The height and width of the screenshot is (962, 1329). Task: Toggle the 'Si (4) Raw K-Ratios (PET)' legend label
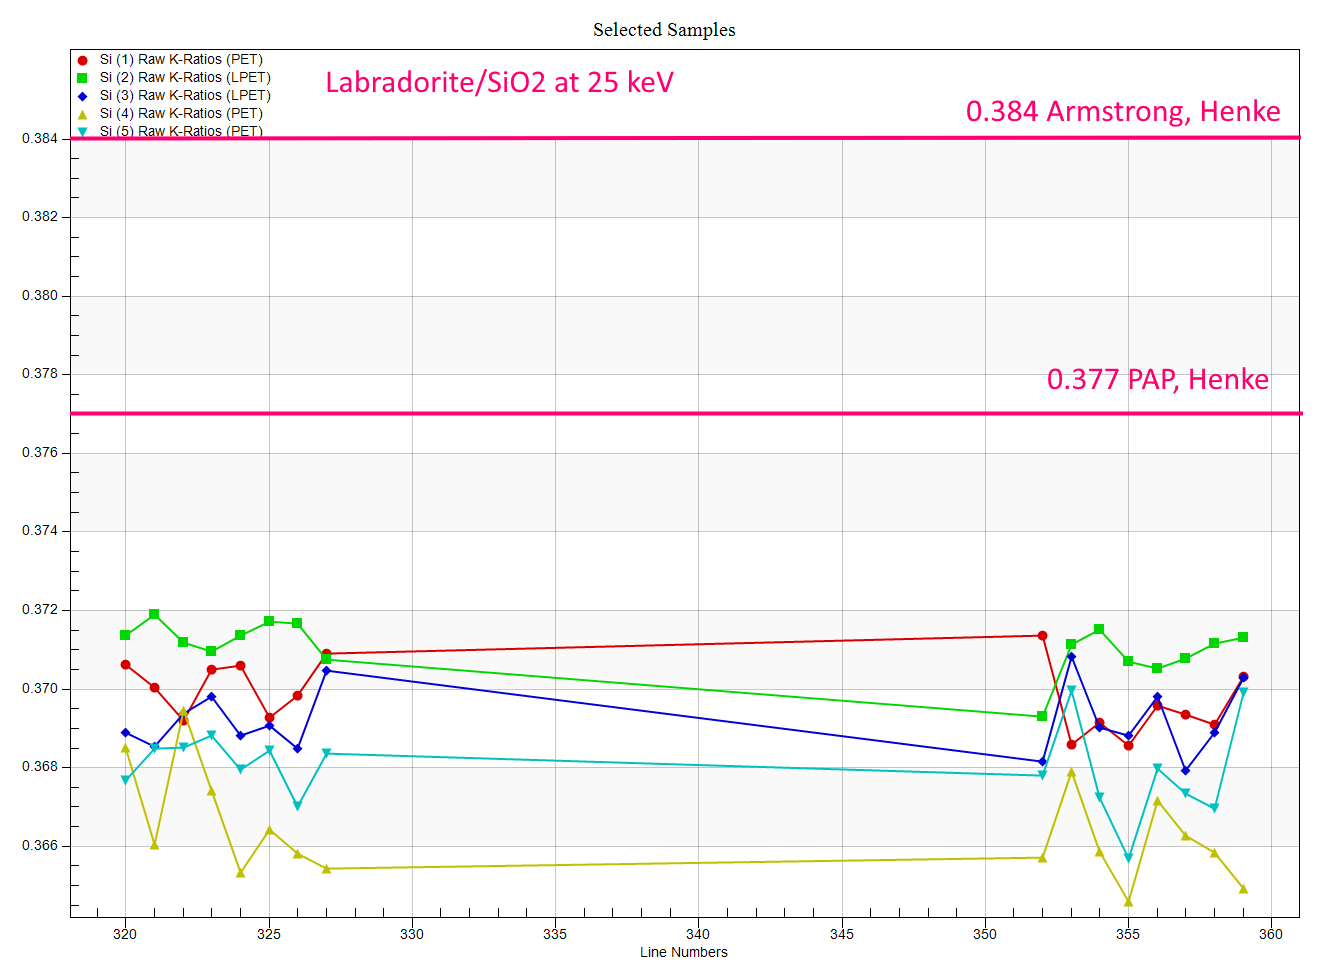[x=181, y=114]
